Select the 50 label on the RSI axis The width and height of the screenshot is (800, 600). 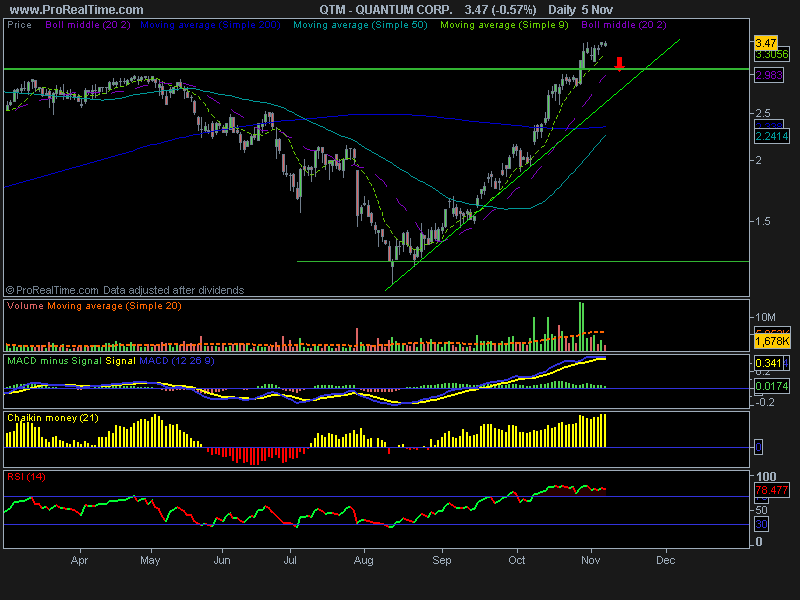(x=762, y=510)
